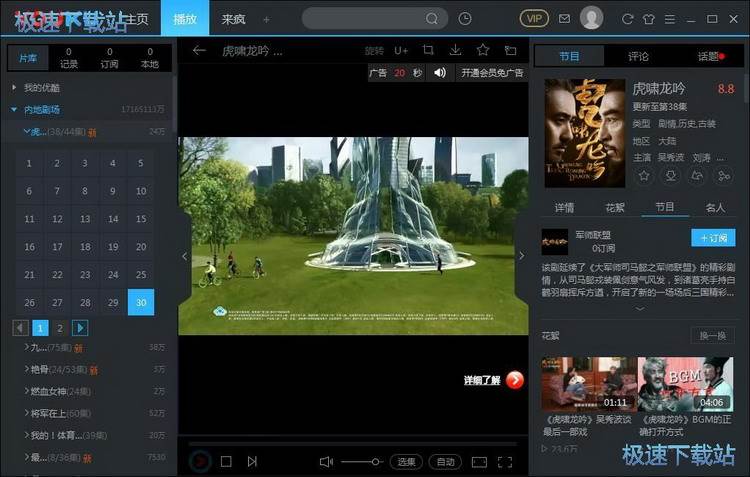The height and width of the screenshot is (477, 750).
Task: Switch to the 来疯 tab
Action: pos(233,19)
